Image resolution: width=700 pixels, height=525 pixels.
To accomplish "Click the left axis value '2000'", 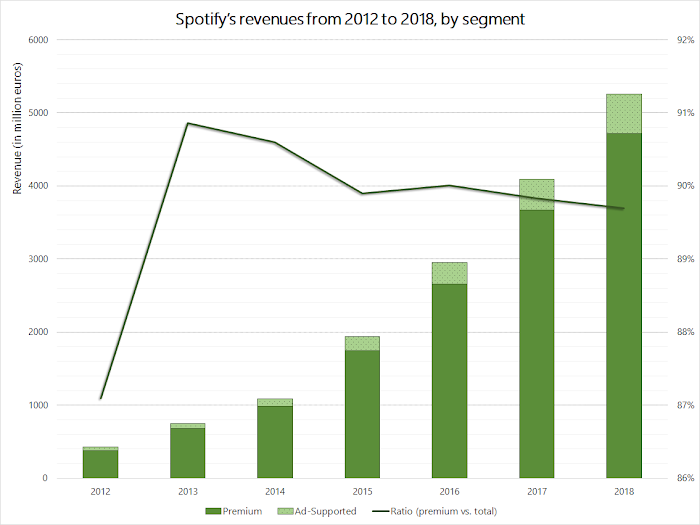I will (x=38, y=332).
